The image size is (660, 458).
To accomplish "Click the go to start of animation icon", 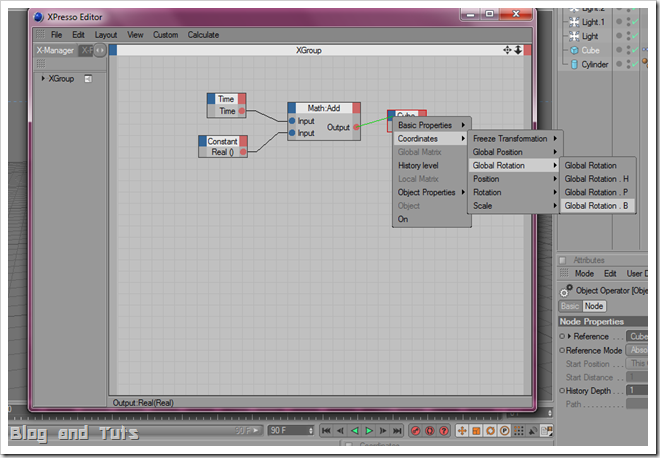I will pyautogui.click(x=326, y=431).
